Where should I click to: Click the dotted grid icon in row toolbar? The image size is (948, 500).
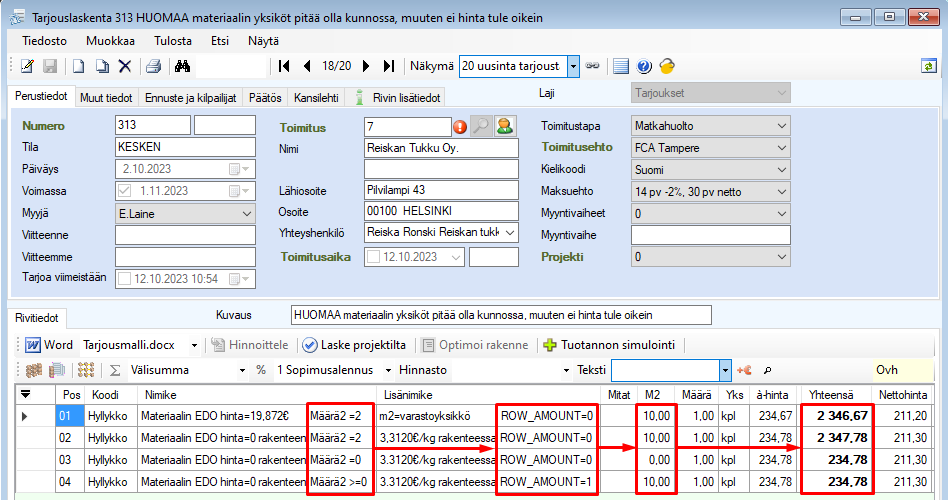86,370
